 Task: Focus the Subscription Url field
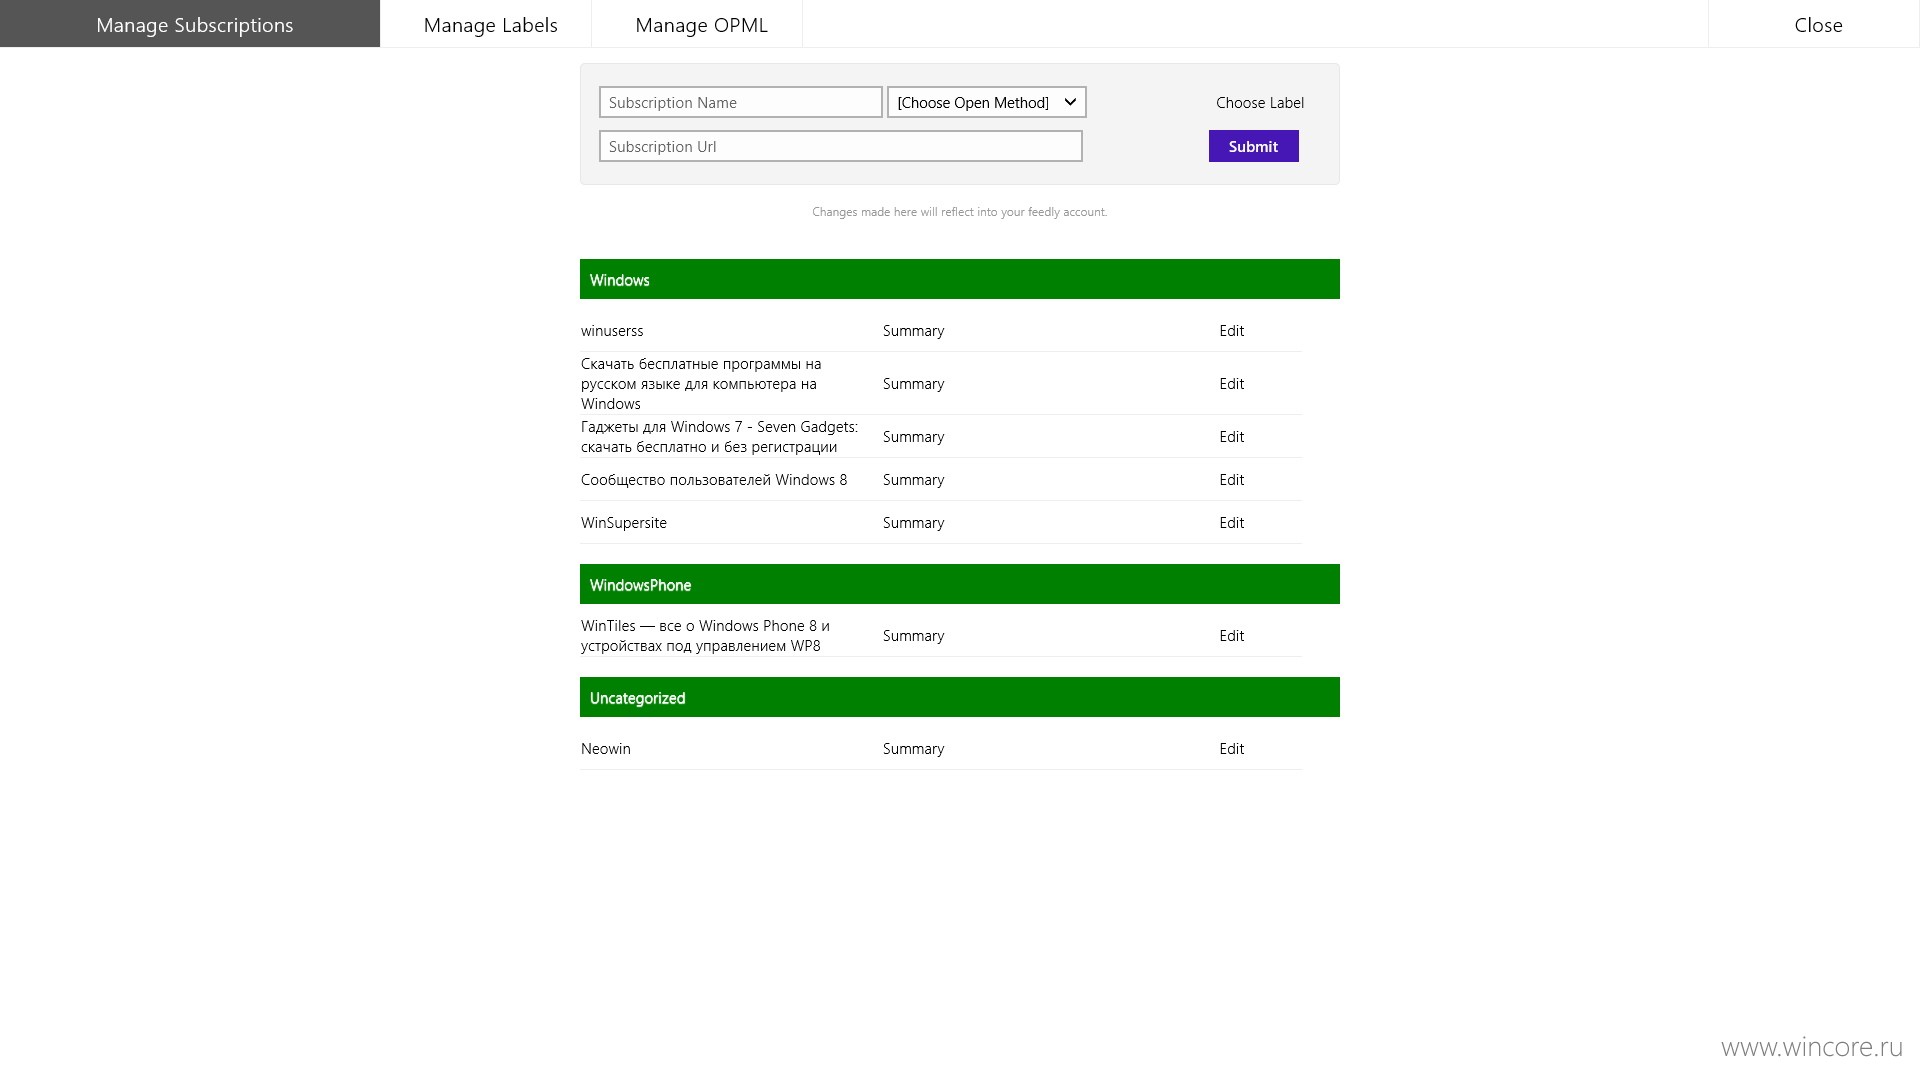point(841,146)
